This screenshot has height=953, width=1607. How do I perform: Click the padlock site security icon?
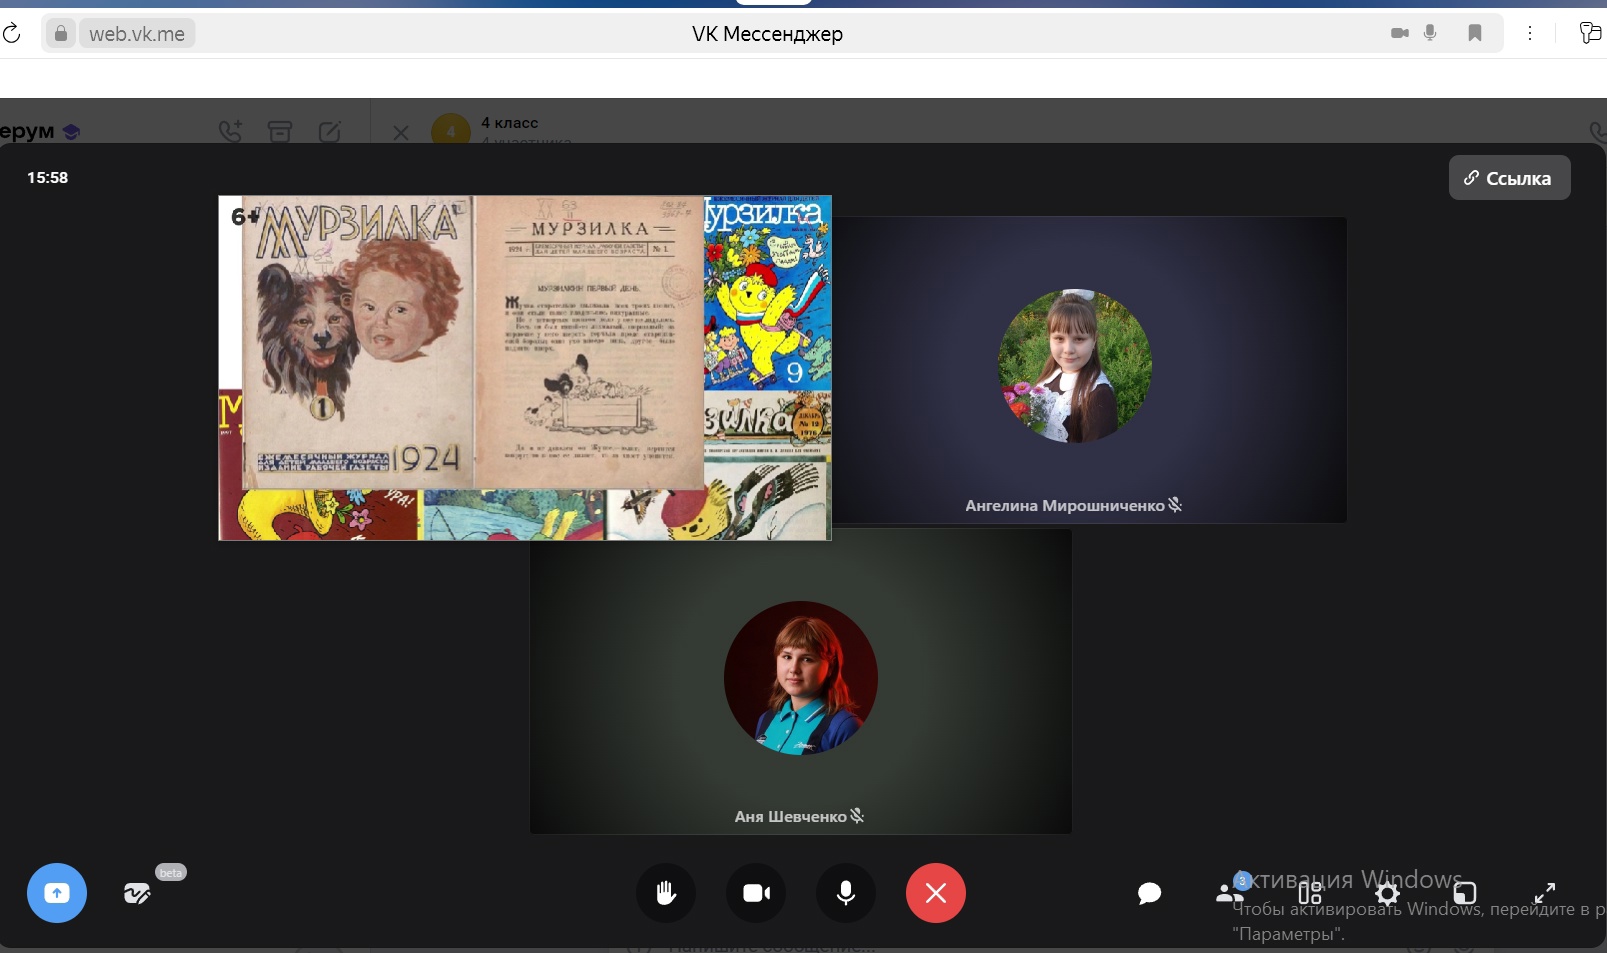point(61,34)
